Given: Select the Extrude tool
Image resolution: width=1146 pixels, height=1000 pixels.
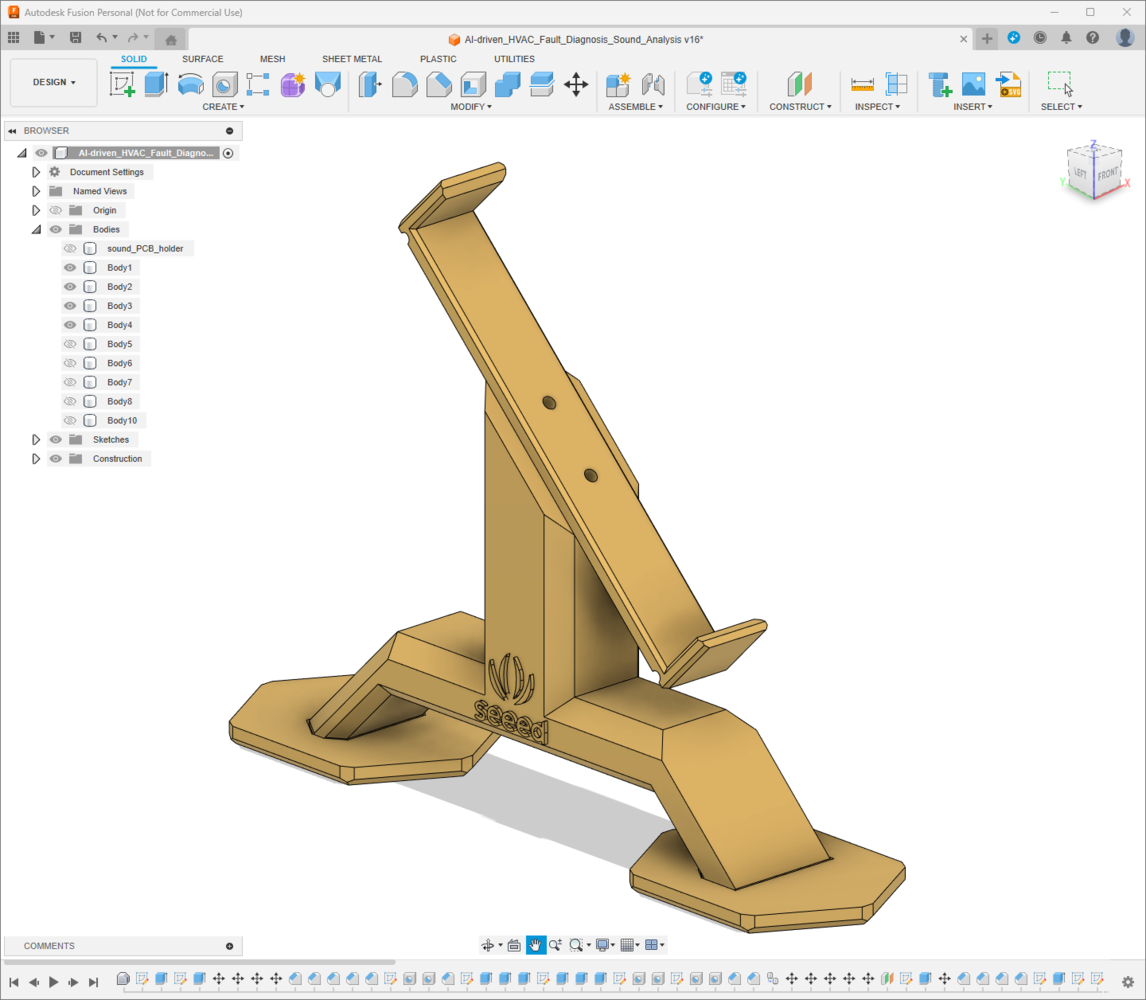Looking at the screenshot, I should pos(155,84).
